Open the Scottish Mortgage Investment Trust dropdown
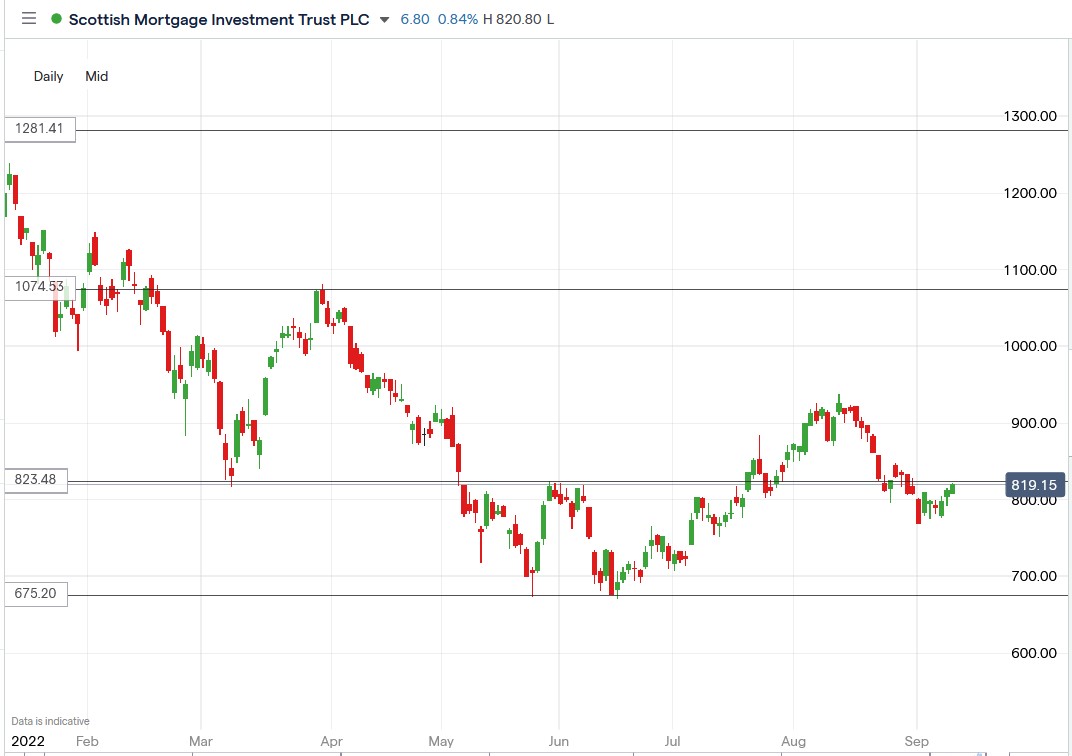The width and height of the screenshot is (1072, 756). (x=382, y=19)
